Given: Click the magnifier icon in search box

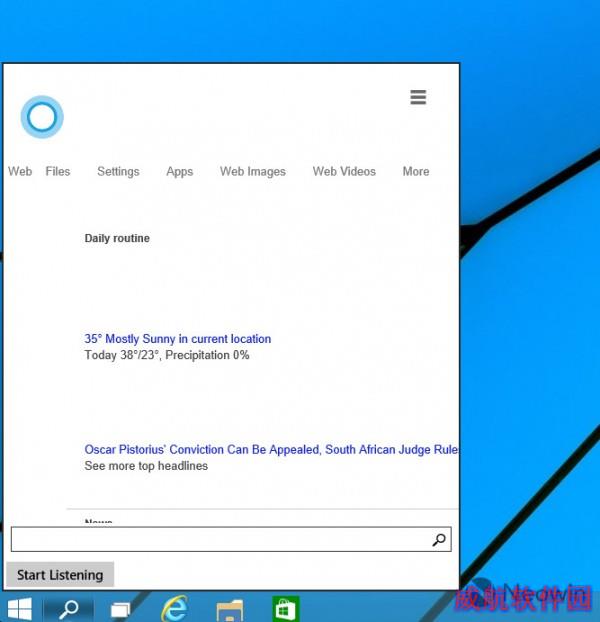Looking at the screenshot, I should (x=439, y=539).
